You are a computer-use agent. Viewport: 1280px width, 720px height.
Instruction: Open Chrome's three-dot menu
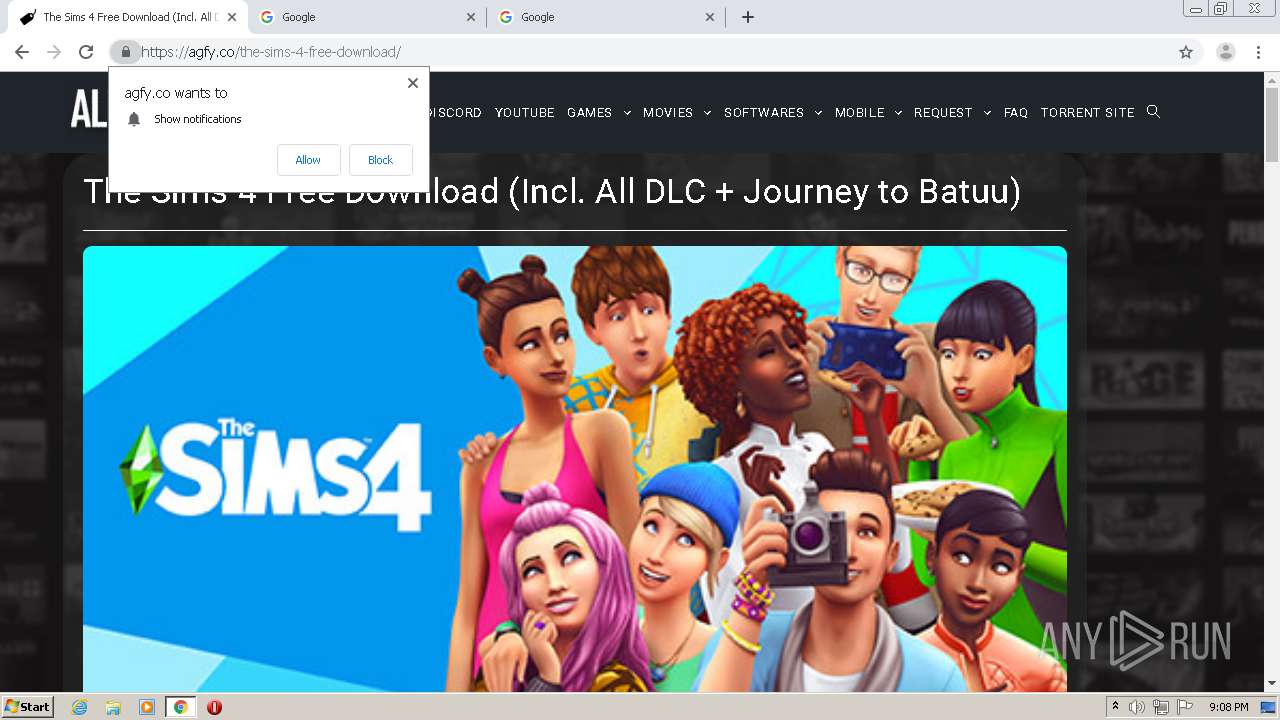(1258, 52)
